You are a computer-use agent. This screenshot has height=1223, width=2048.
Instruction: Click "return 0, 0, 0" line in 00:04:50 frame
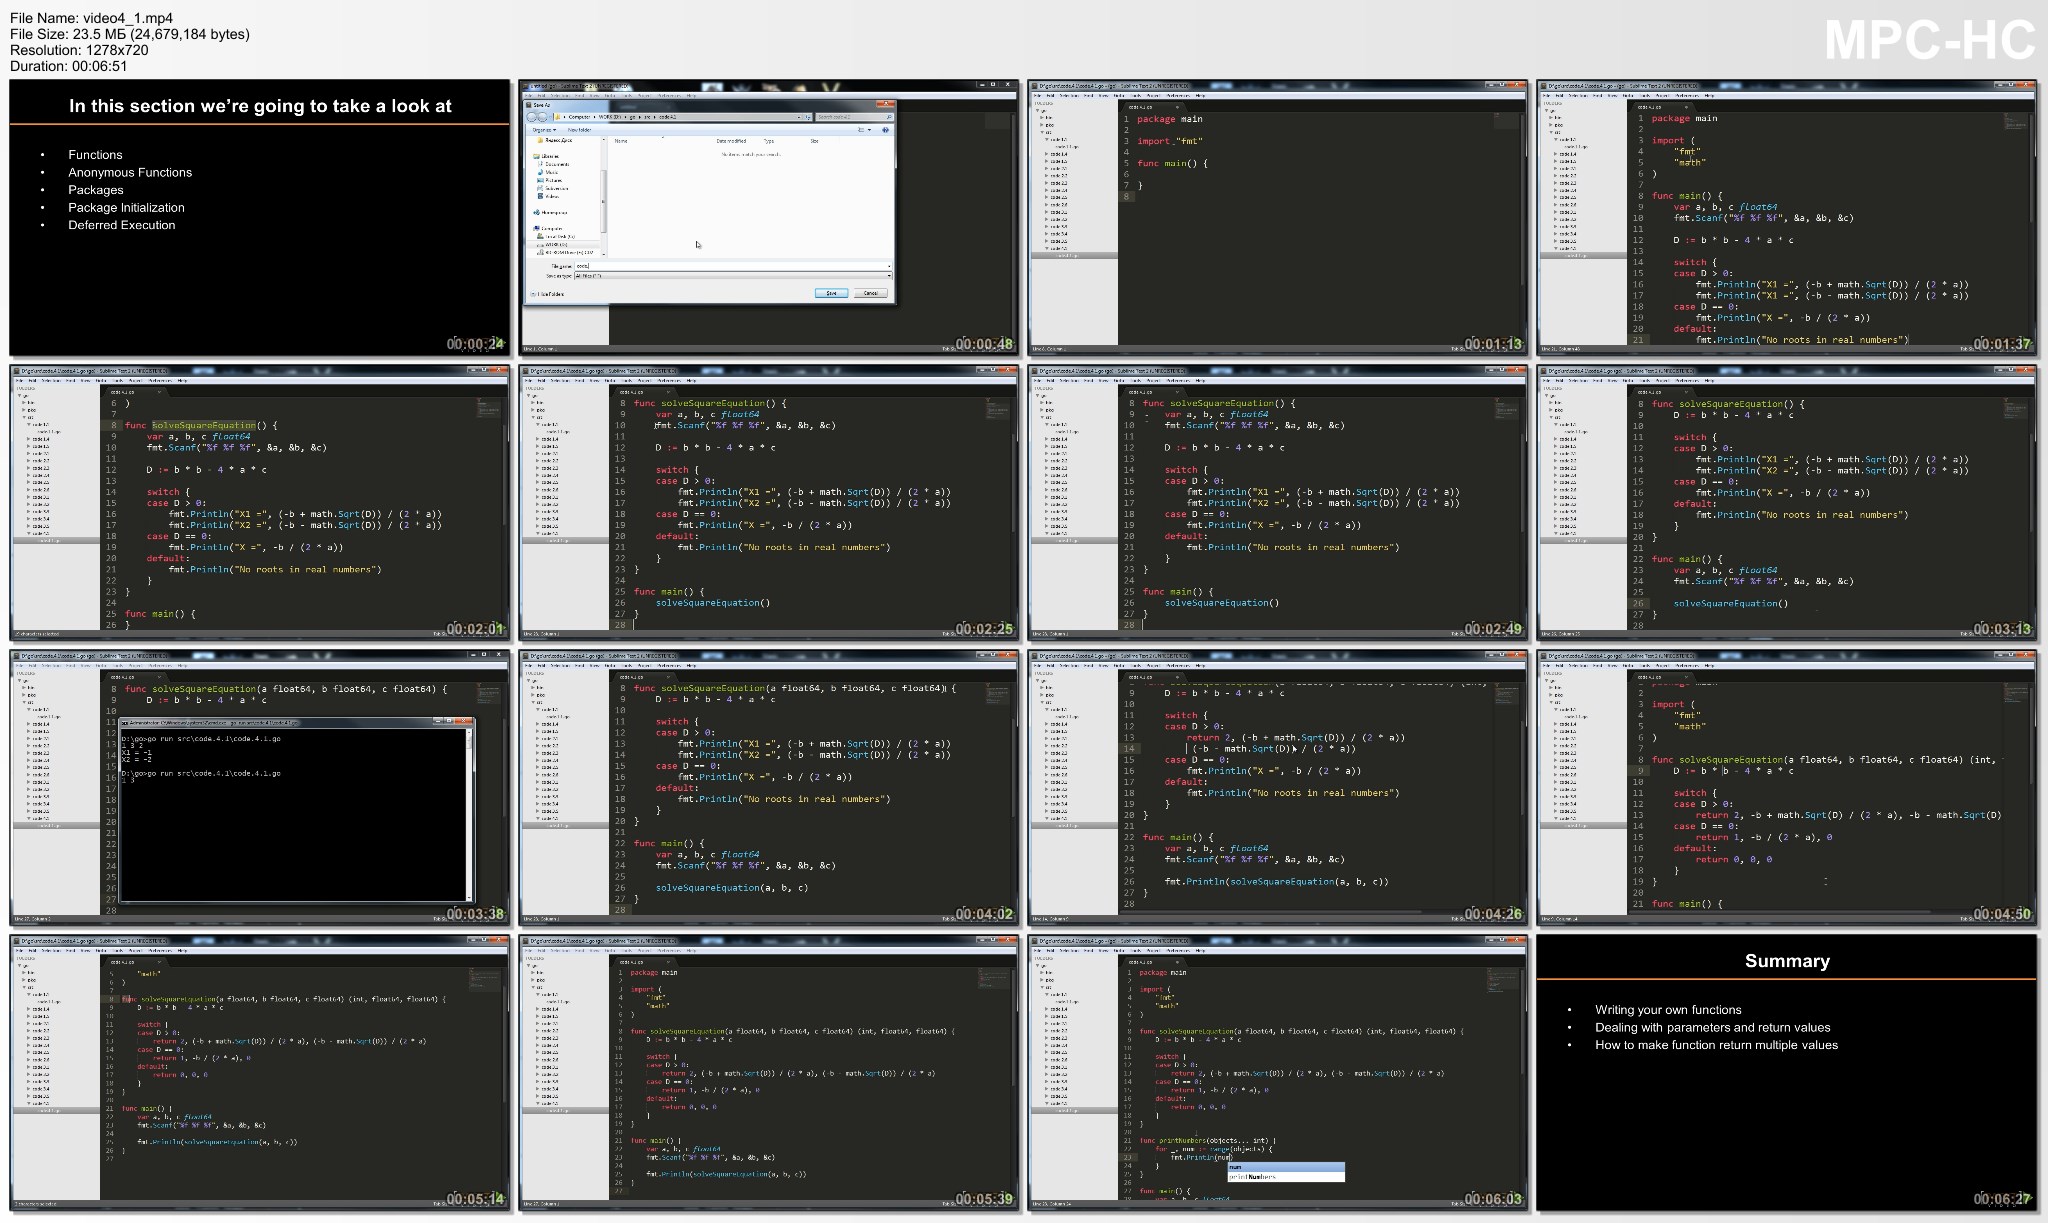[1733, 859]
